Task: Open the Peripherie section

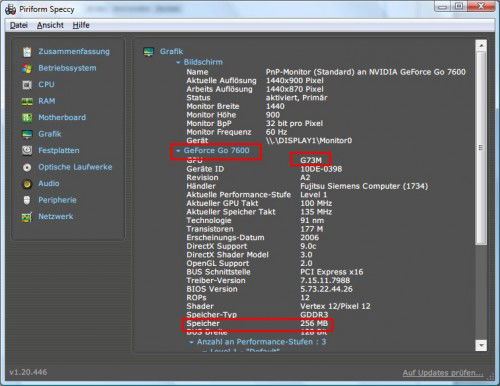Action: (57, 200)
